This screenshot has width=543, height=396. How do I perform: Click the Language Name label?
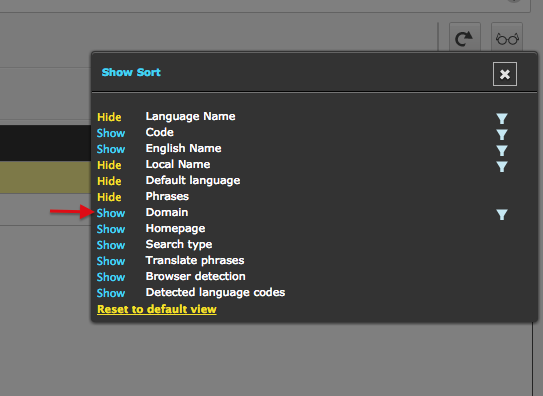(190, 116)
